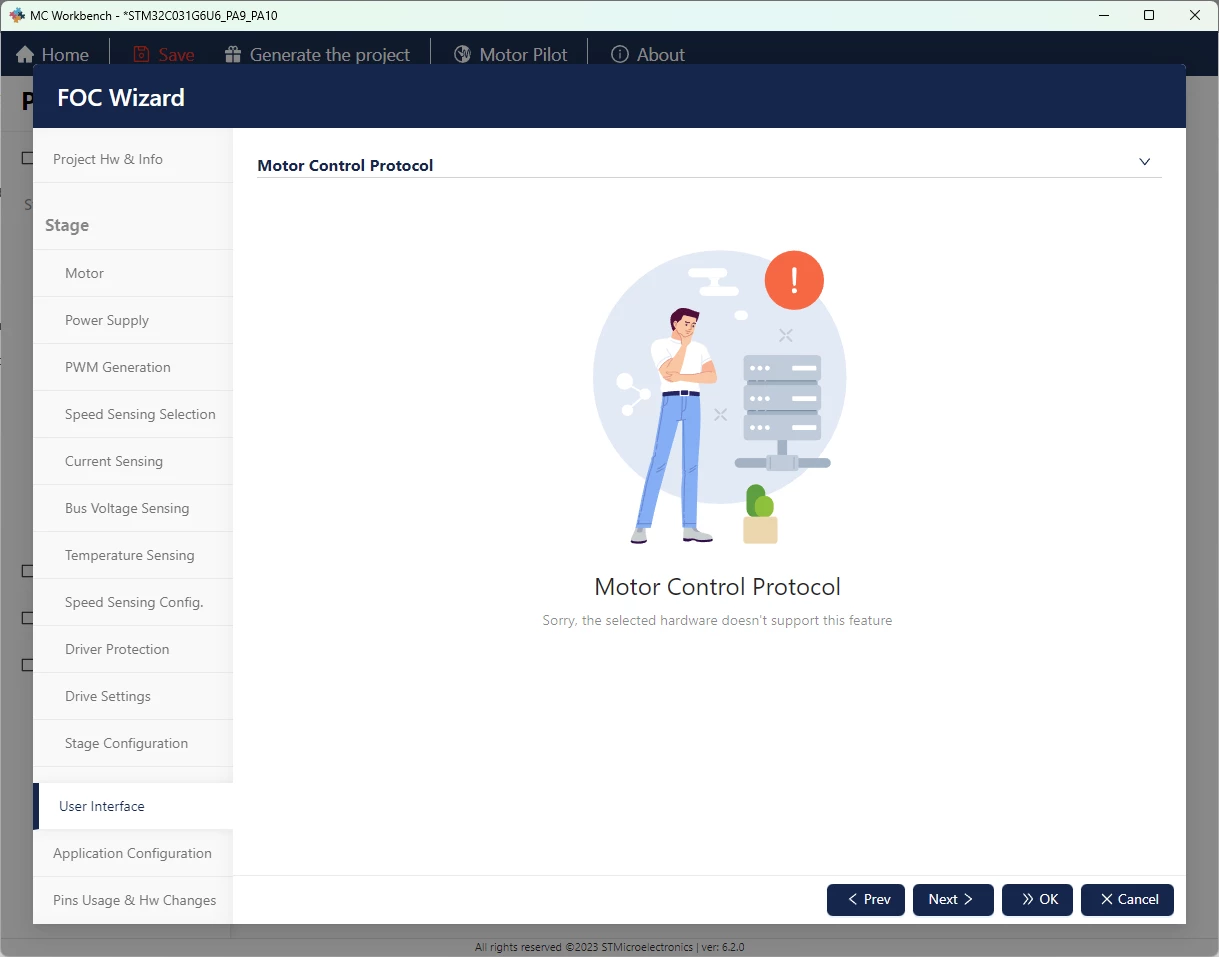Image resolution: width=1219 pixels, height=957 pixels.
Task: Open Motor Pilot via its gauge icon
Action: pyautogui.click(x=462, y=55)
